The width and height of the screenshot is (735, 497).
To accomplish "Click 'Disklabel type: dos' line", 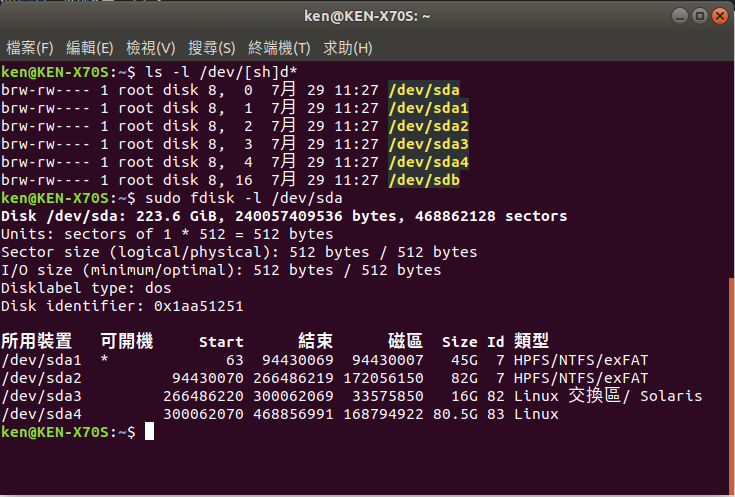I will click(x=86, y=288).
